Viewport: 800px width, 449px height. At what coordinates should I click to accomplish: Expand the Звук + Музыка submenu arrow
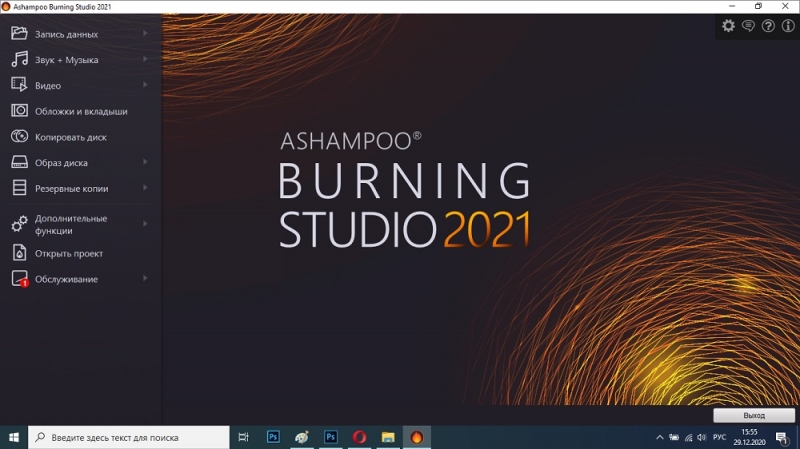click(145, 59)
